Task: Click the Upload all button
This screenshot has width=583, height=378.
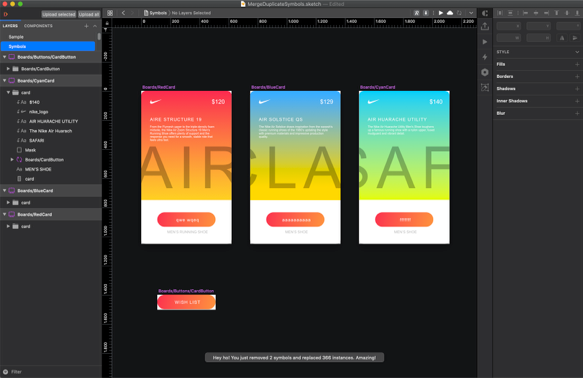Action: [89, 14]
